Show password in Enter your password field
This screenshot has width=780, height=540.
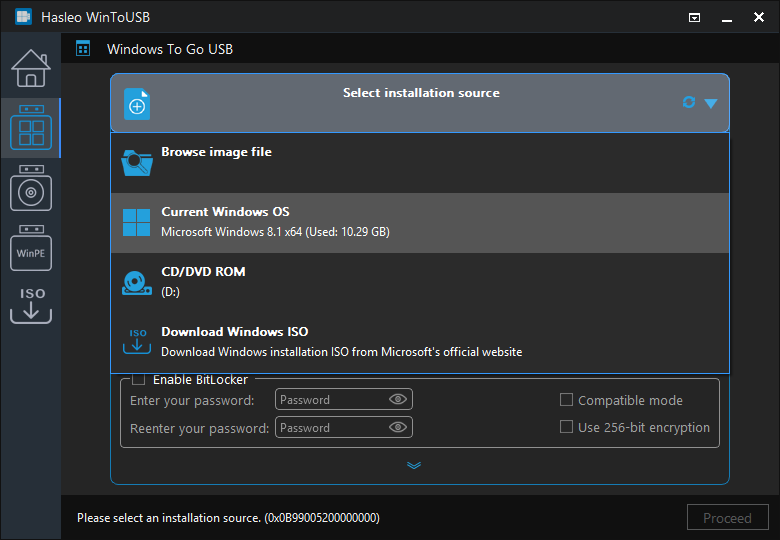tap(398, 399)
